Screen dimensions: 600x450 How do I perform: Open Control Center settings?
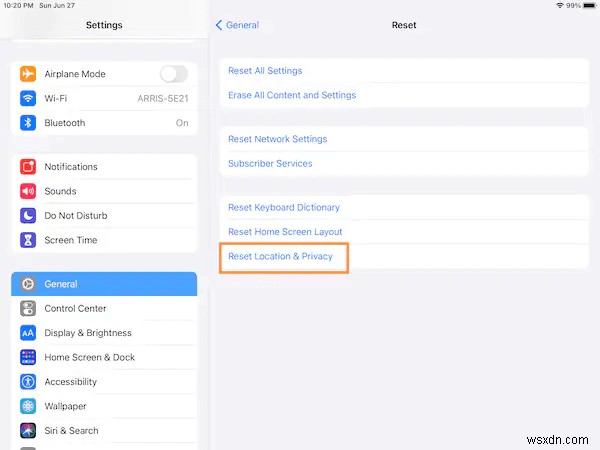pos(104,308)
